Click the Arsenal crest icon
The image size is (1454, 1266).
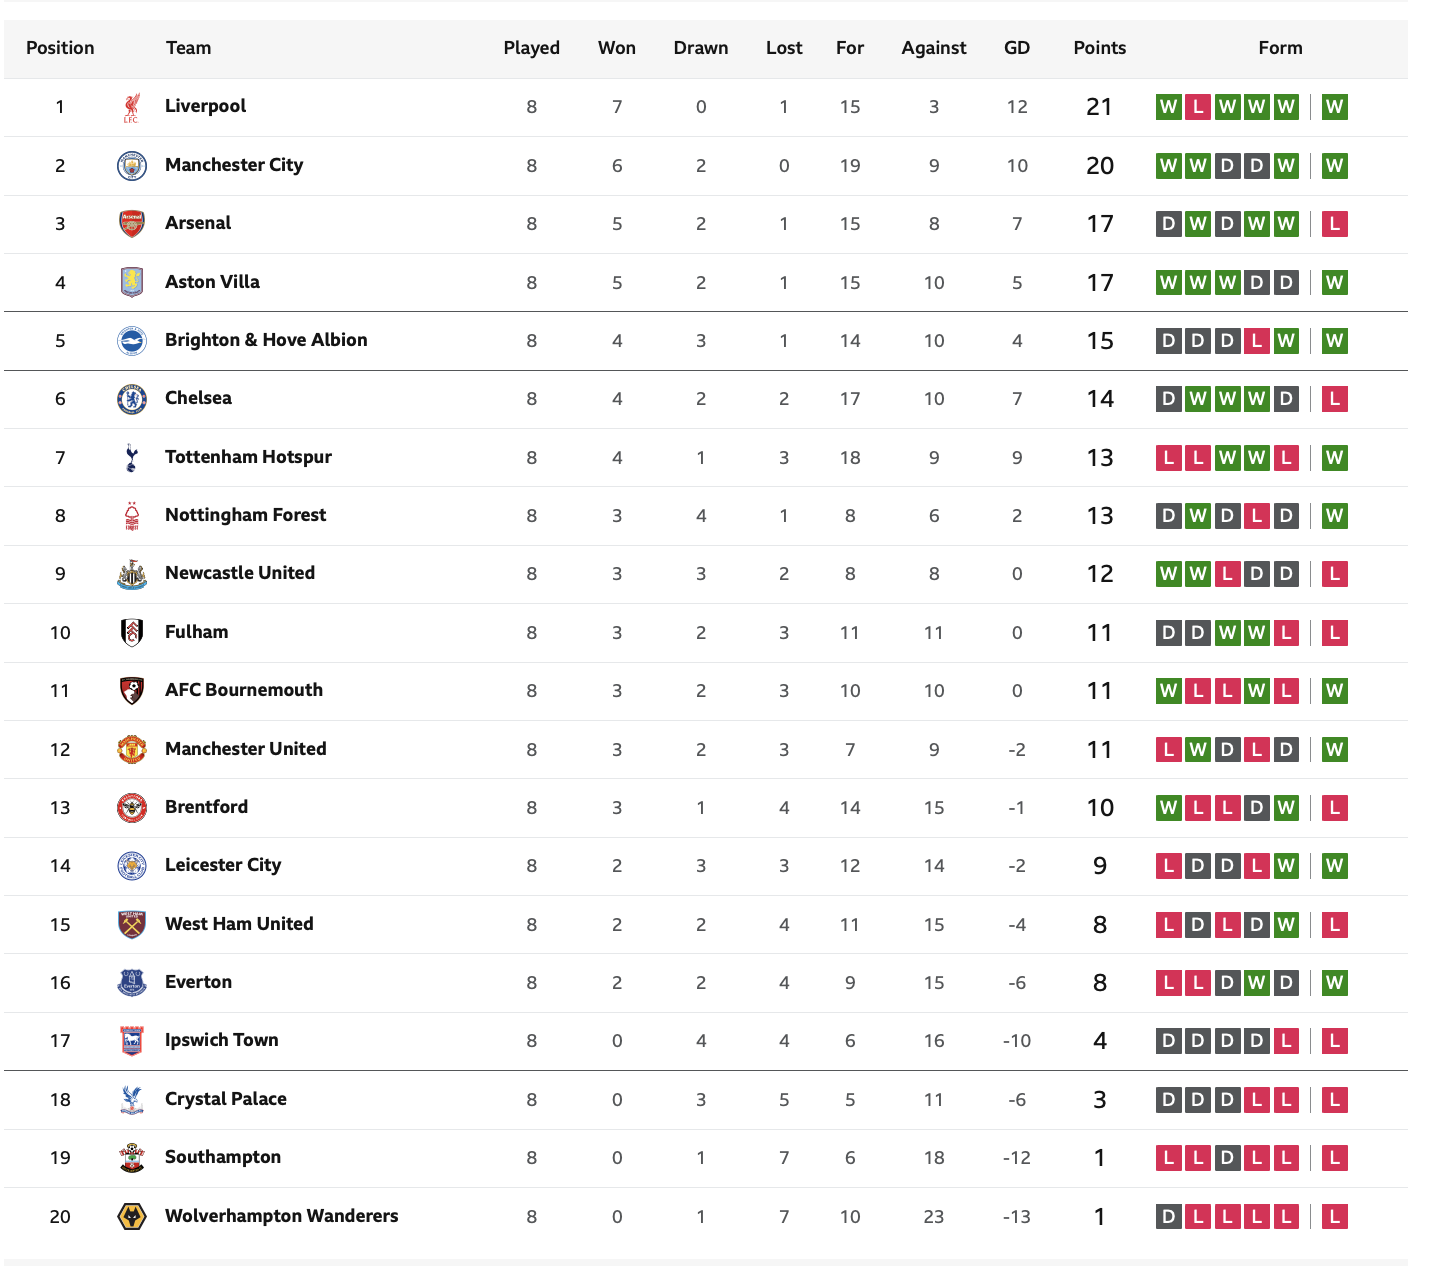pos(131,224)
